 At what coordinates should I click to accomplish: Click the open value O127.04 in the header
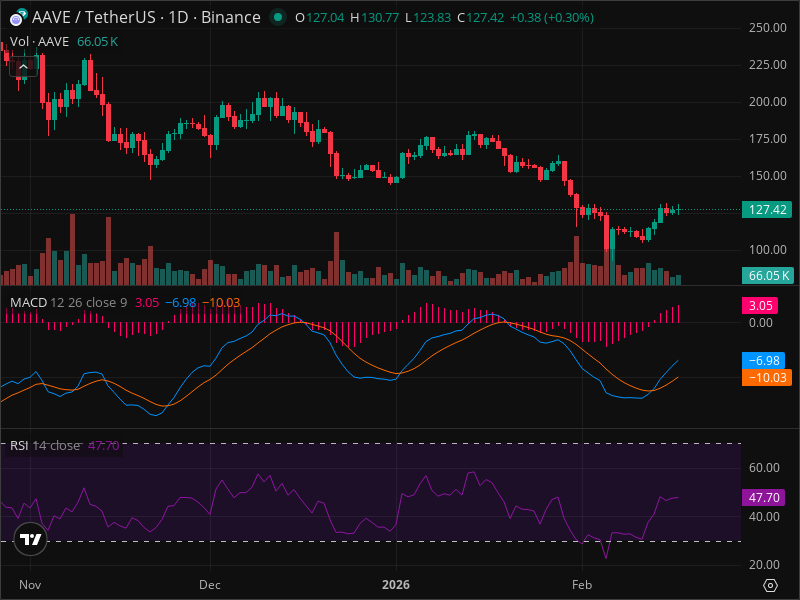[x=320, y=18]
